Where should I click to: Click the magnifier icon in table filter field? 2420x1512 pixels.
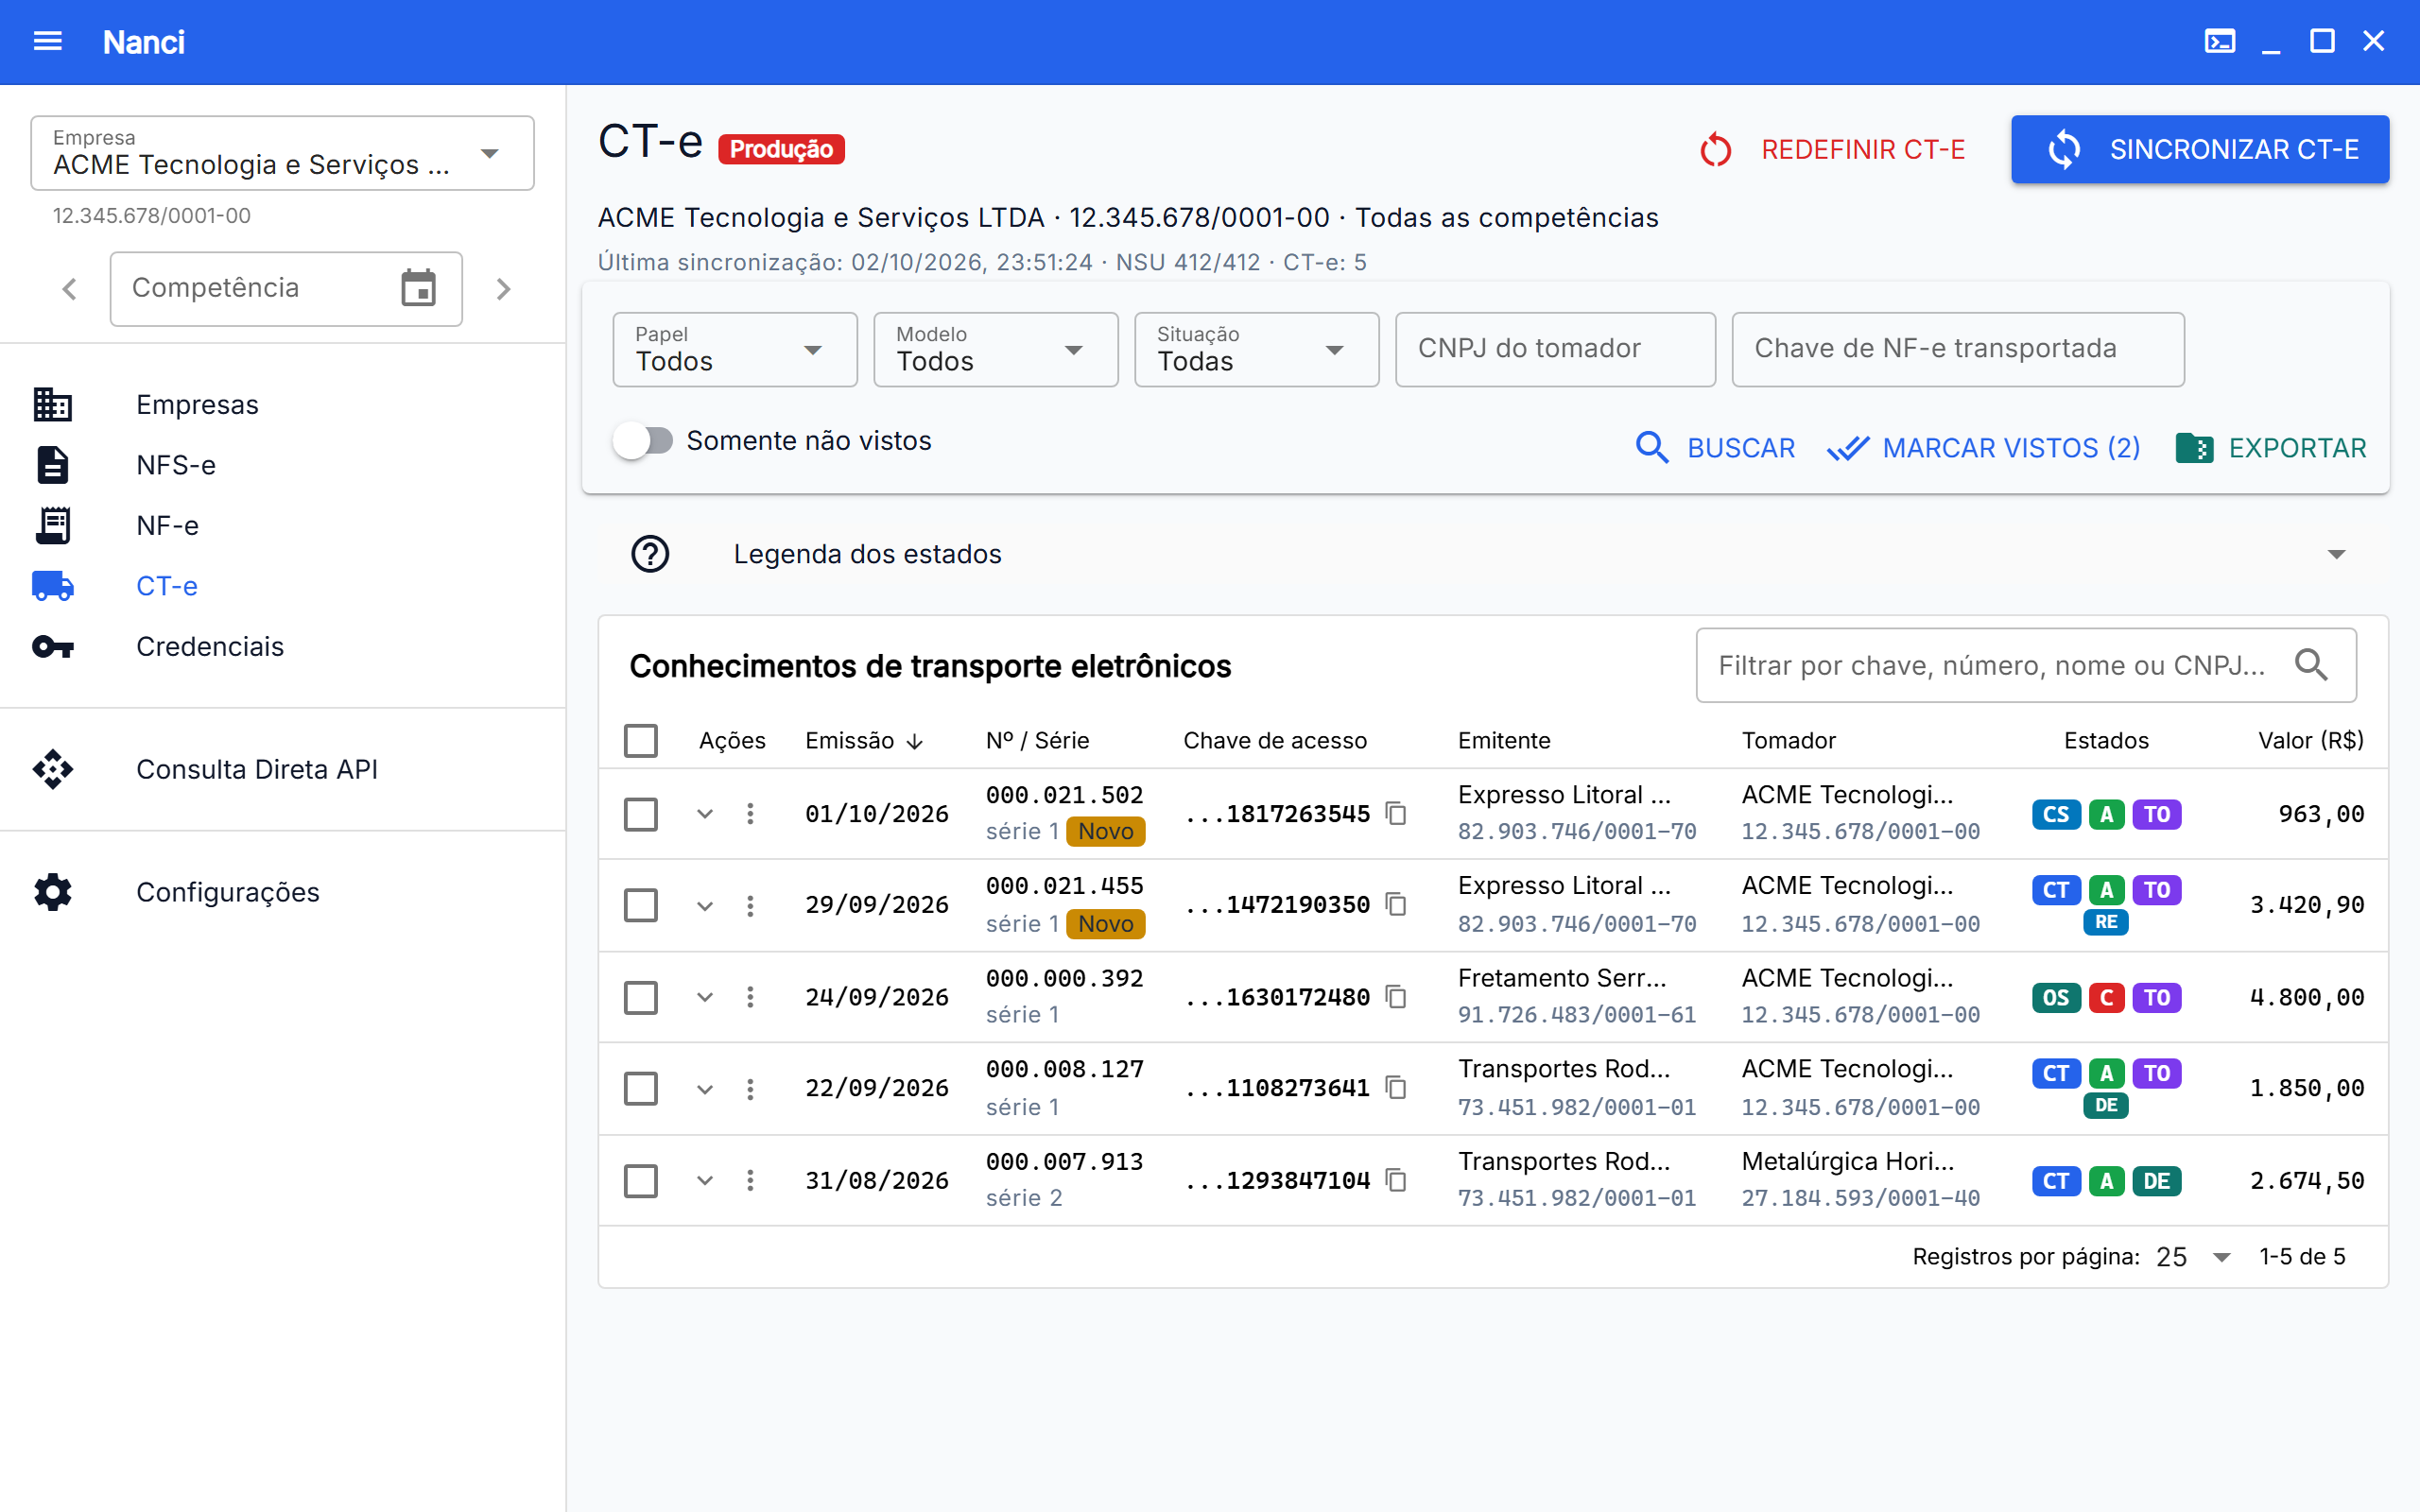point(2311,665)
